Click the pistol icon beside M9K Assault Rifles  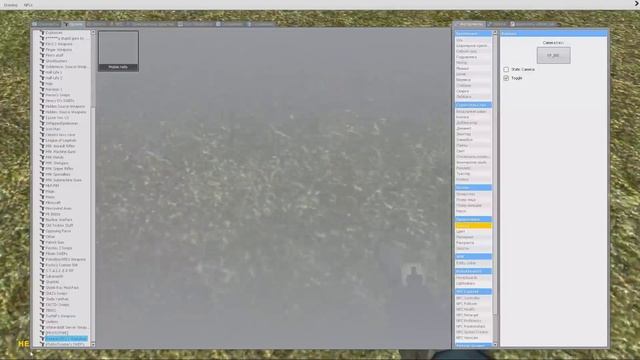coord(42,146)
